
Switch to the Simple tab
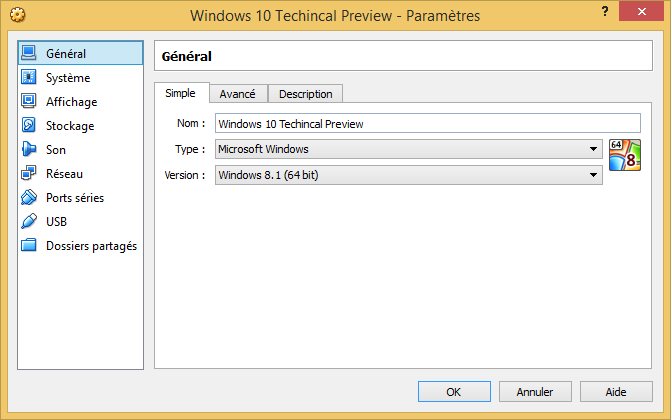pos(181,93)
